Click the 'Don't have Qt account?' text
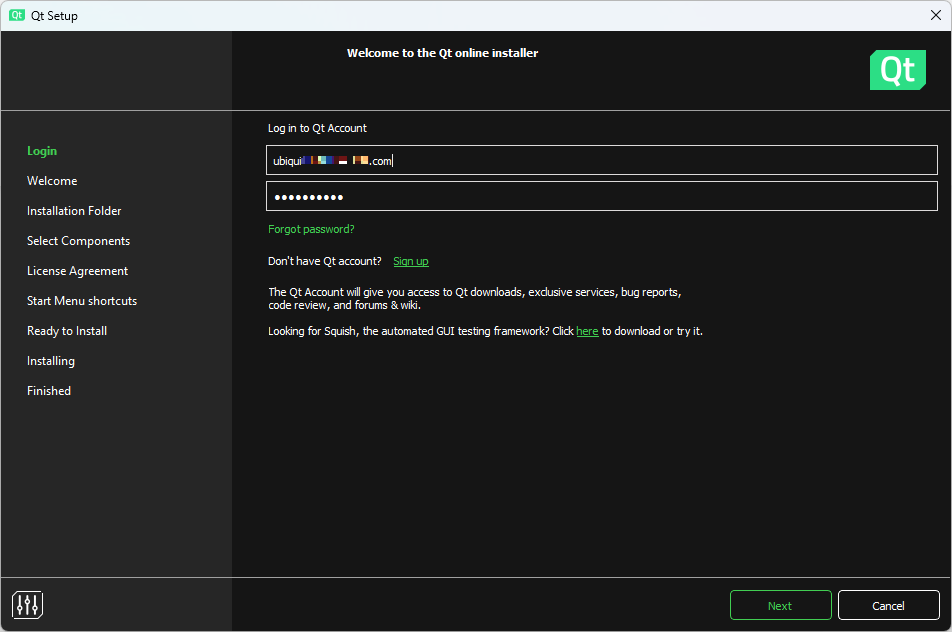This screenshot has width=952, height=632. point(325,261)
